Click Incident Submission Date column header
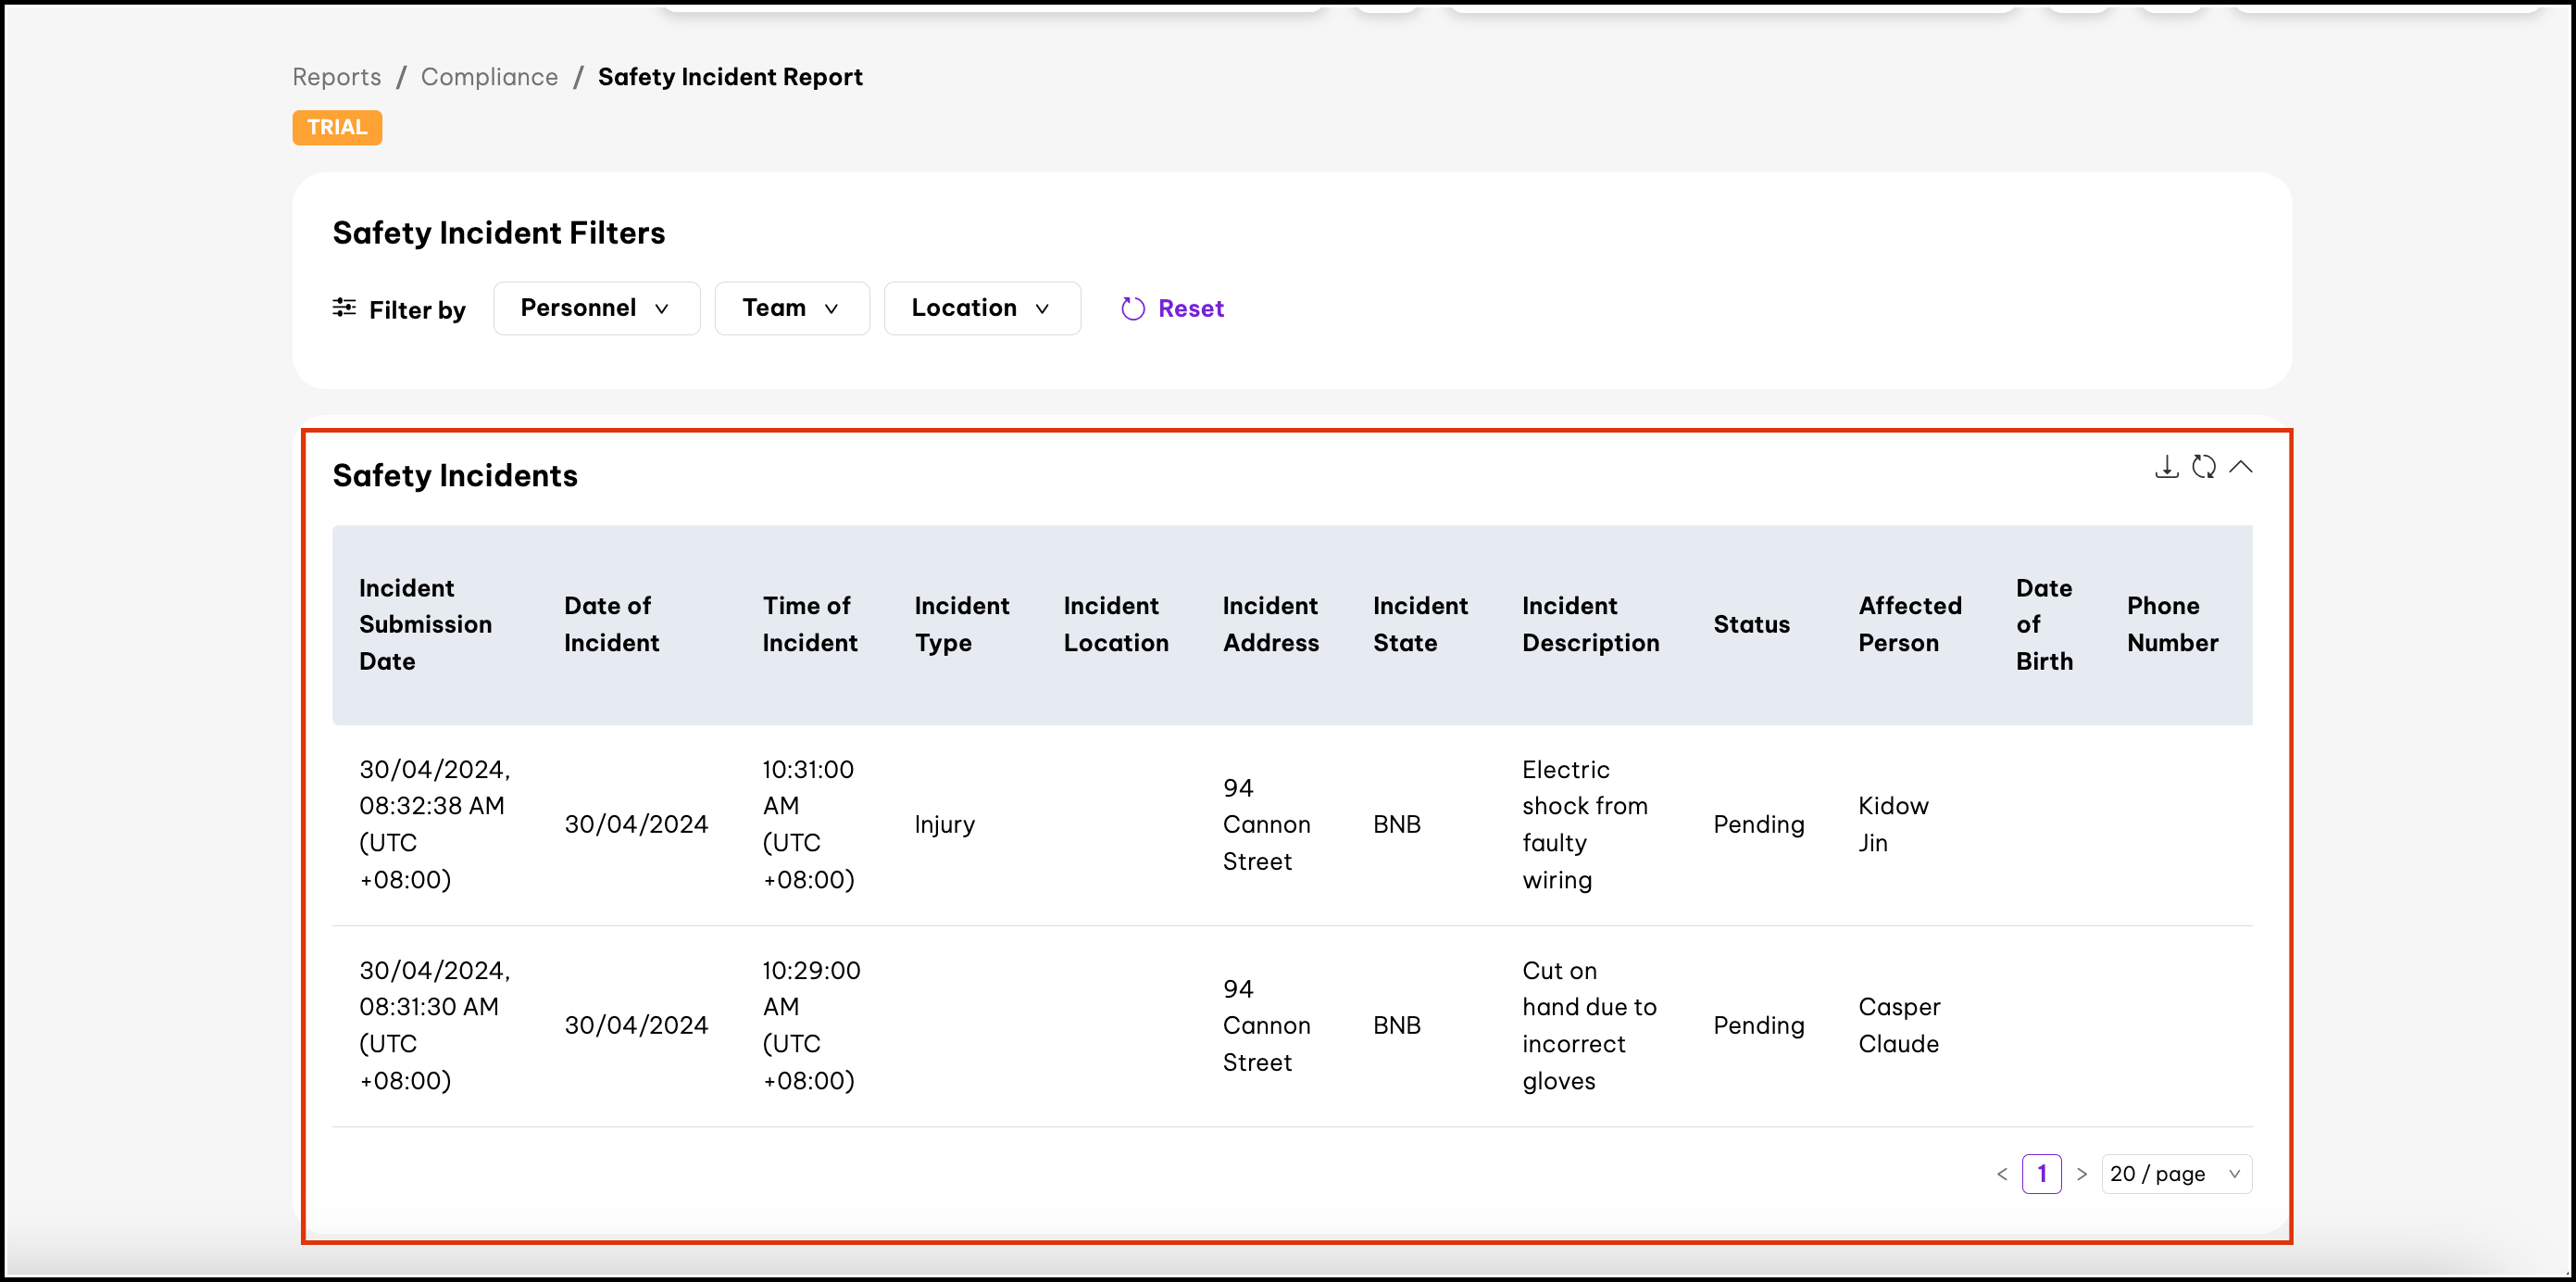The image size is (2576, 1282). pos(425,624)
